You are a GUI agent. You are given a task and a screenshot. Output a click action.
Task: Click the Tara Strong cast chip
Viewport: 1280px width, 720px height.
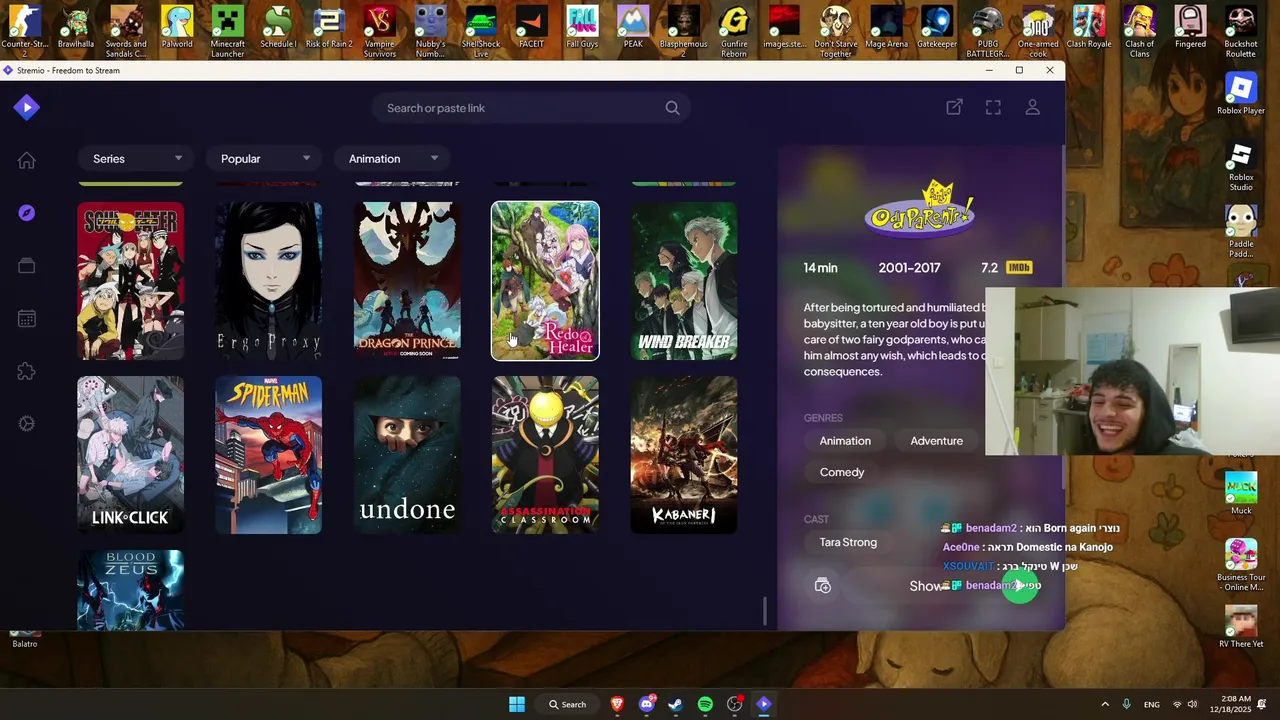848,542
